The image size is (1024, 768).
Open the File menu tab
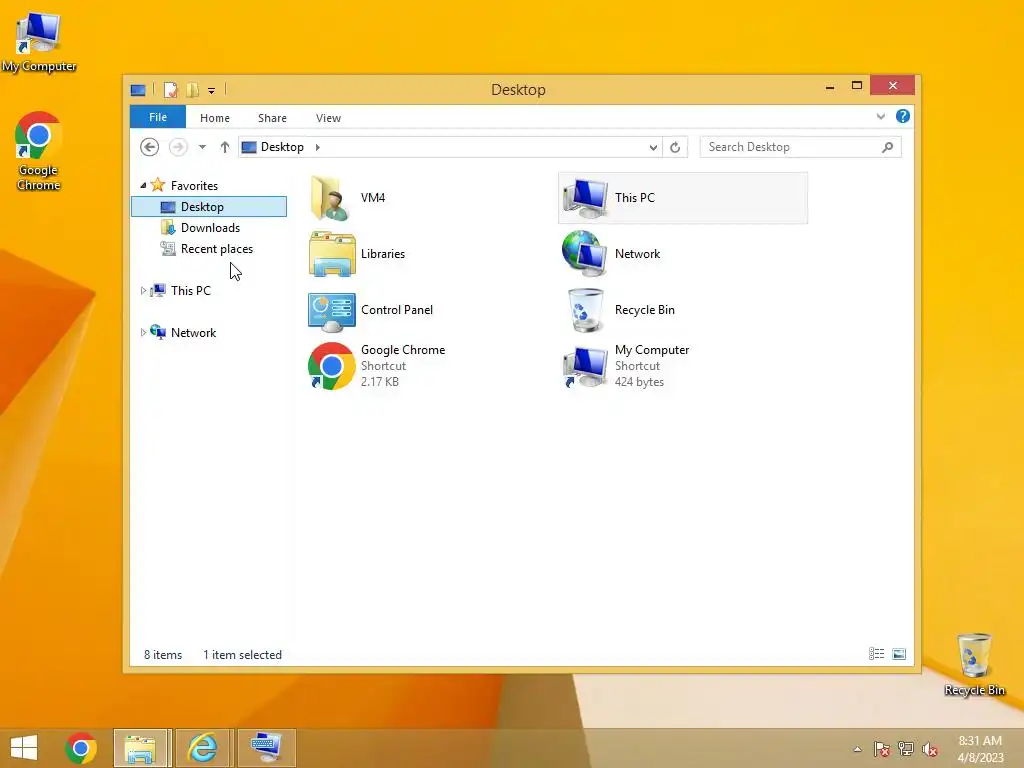(158, 117)
